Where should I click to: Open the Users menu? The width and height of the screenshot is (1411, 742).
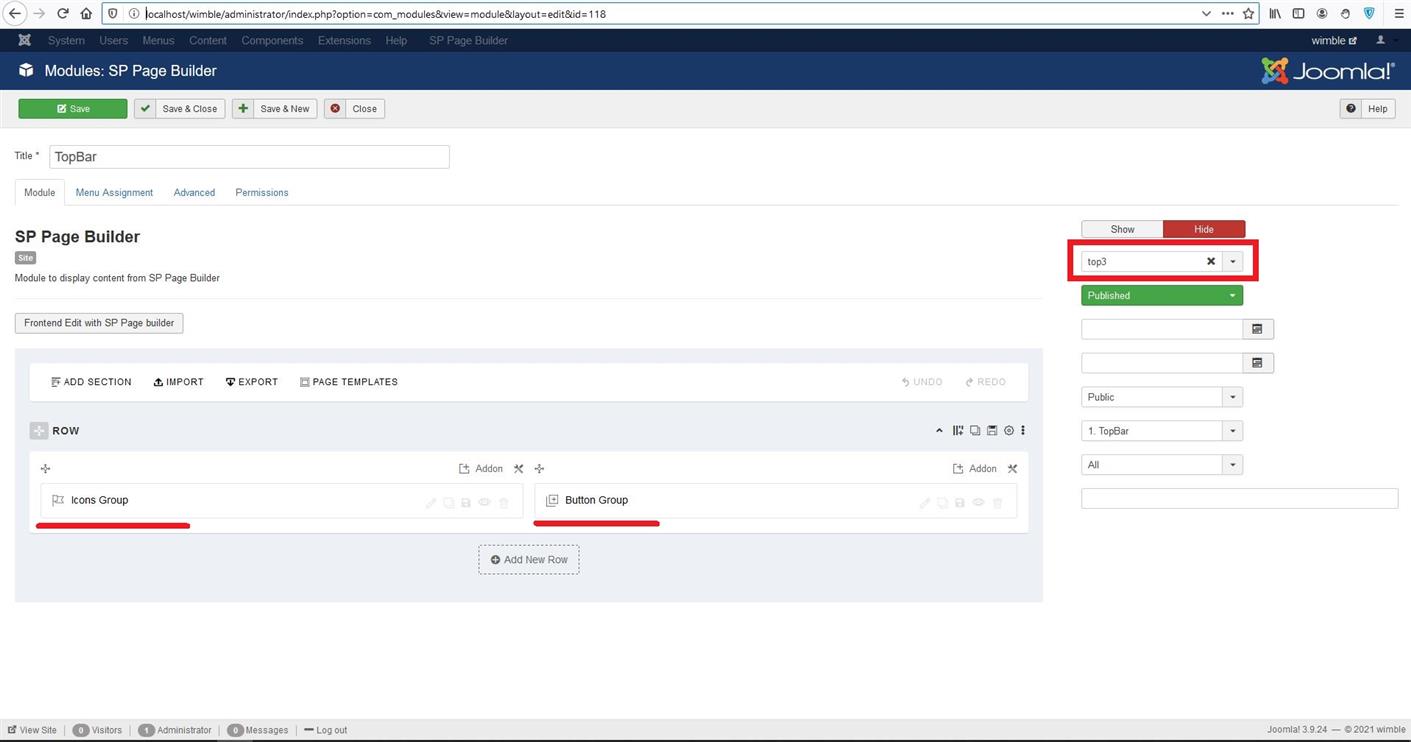click(113, 41)
